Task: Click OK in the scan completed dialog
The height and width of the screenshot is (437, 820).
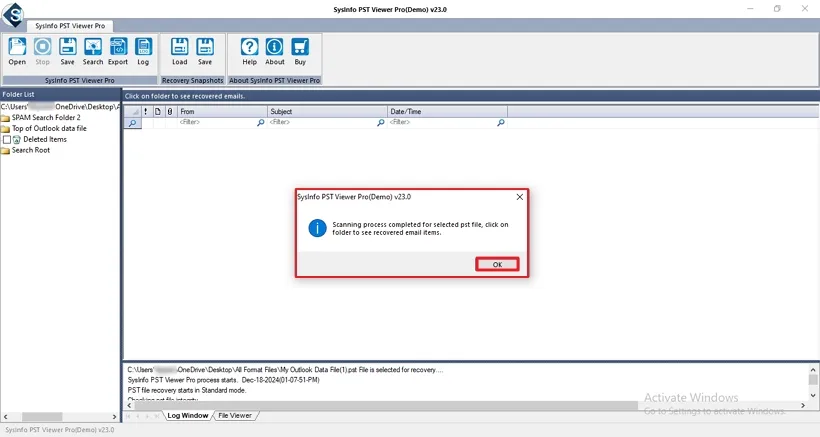Action: [x=497, y=264]
